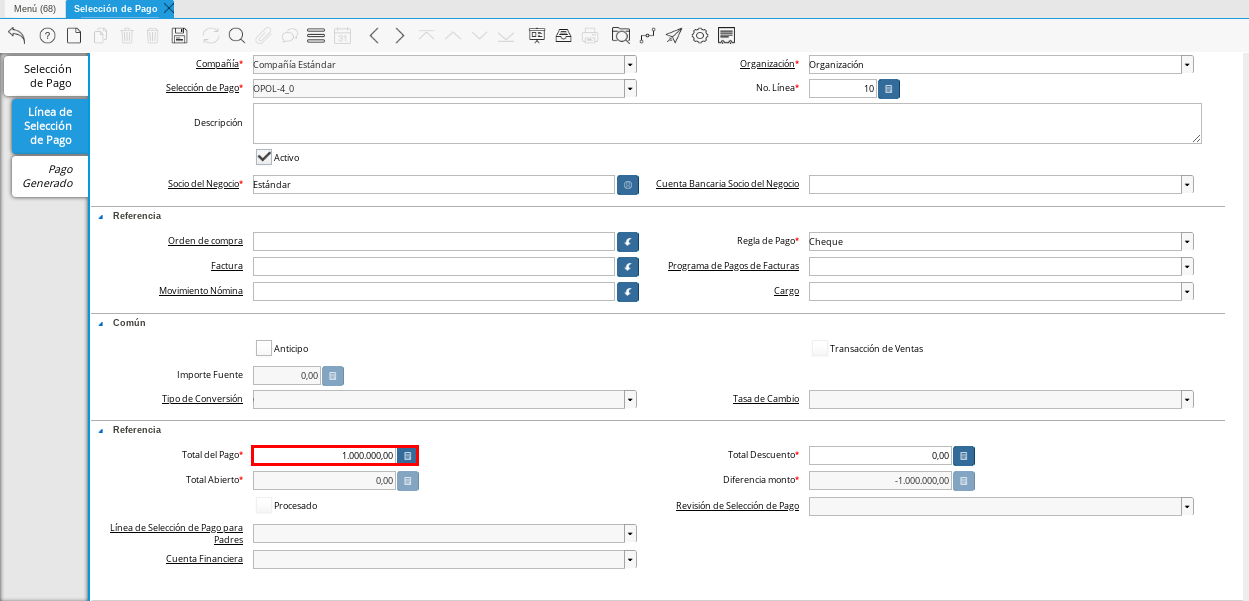This screenshot has width=1249, height=601.
Task: Toggle the Transacción de Ventas checkbox
Action: pos(820,348)
